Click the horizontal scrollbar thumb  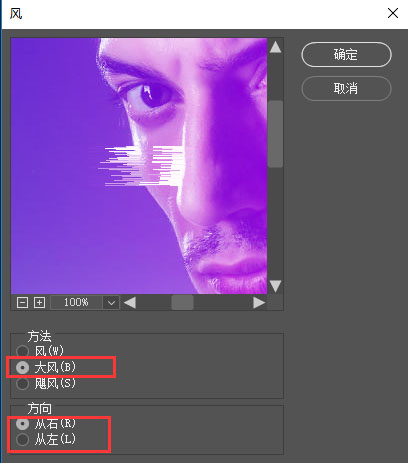click(182, 303)
